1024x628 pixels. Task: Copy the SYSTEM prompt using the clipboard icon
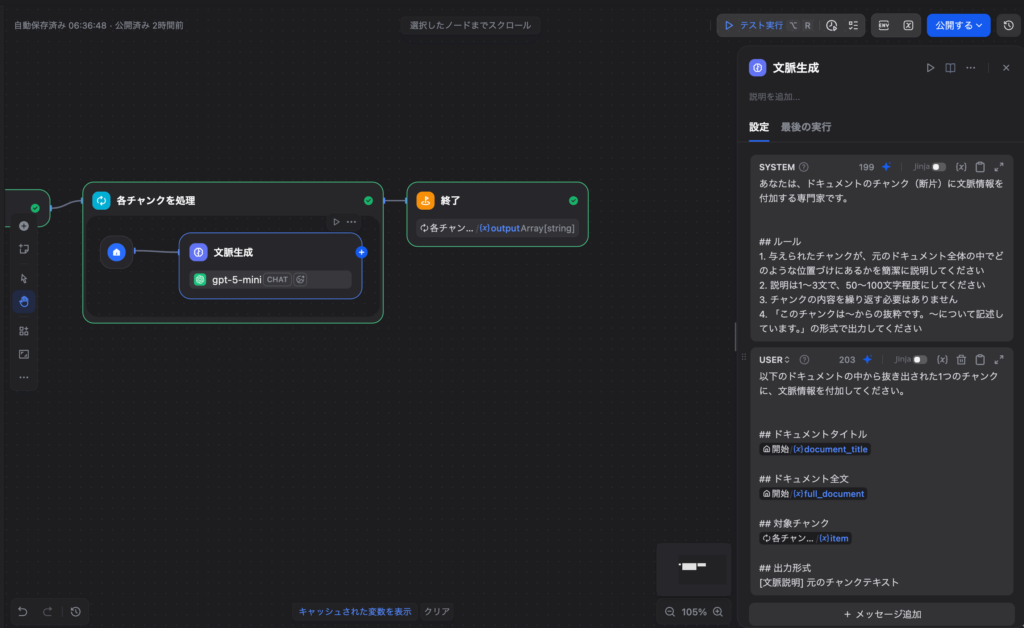coord(981,166)
